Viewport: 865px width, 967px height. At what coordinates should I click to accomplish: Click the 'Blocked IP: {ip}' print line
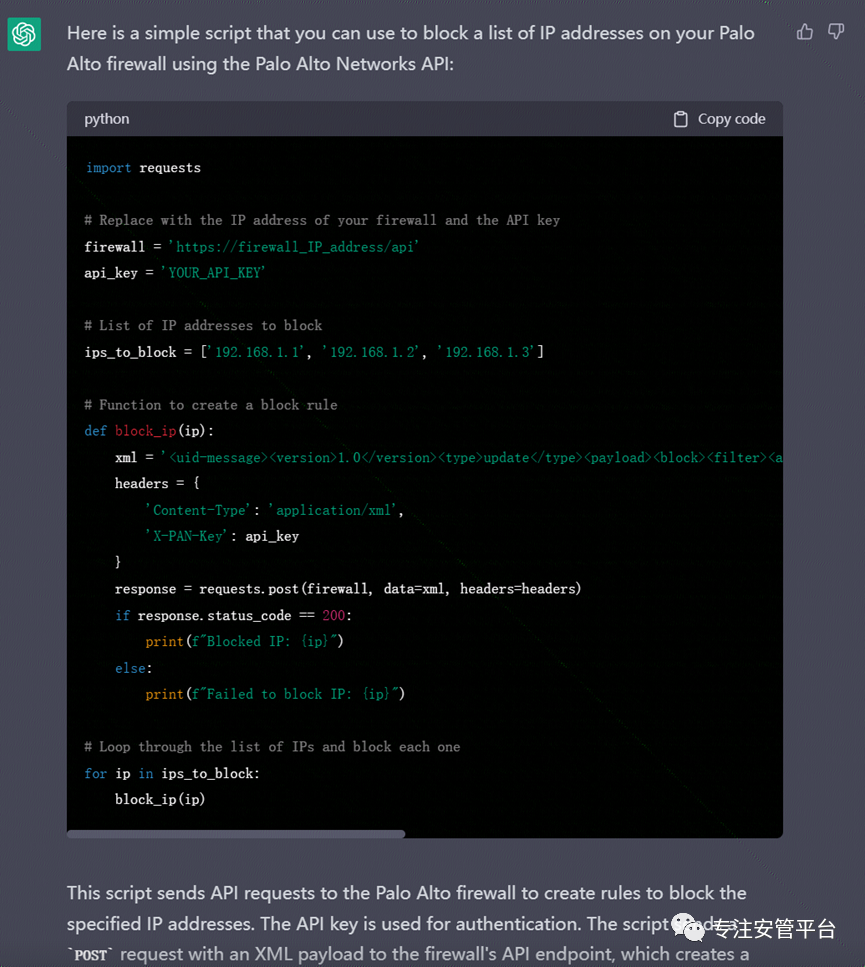(x=244, y=641)
